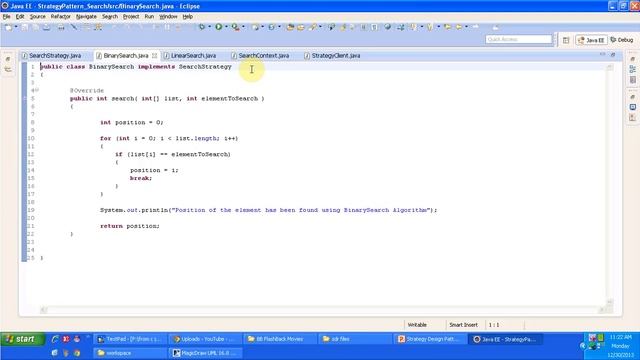The image size is (640, 360).
Task: Open the TextPad taskbar window
Action: [x=129, y=339]
